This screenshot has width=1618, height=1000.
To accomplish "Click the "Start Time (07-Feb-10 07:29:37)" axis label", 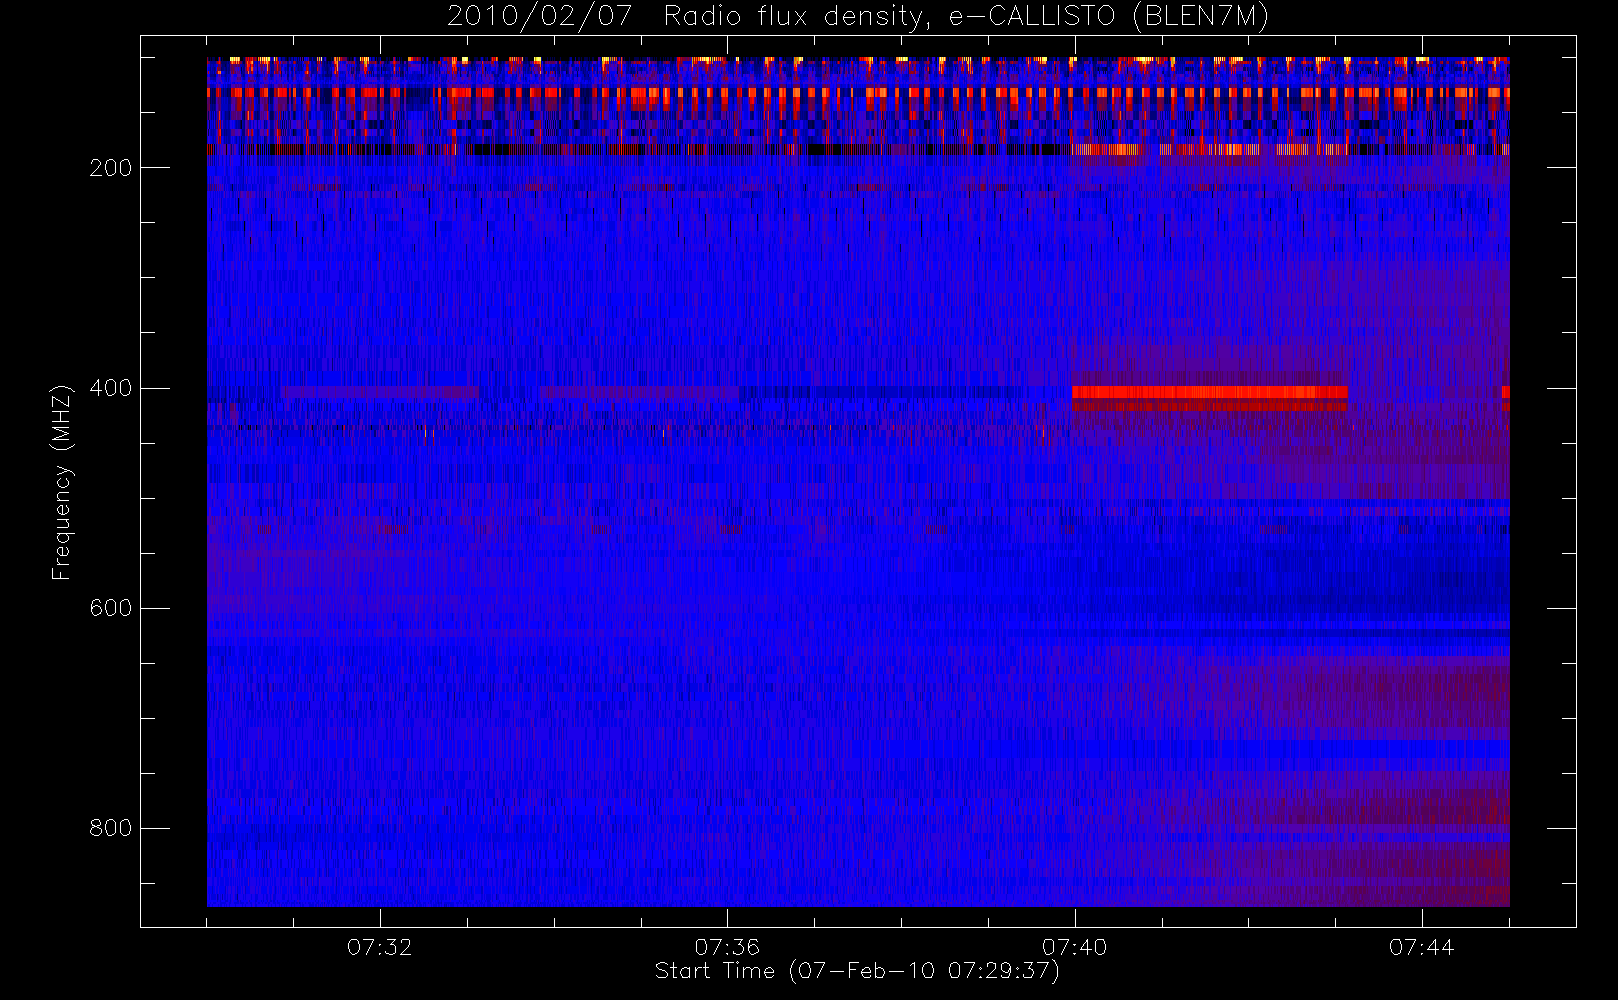I will pyautogui.click(x=857, y=971).
